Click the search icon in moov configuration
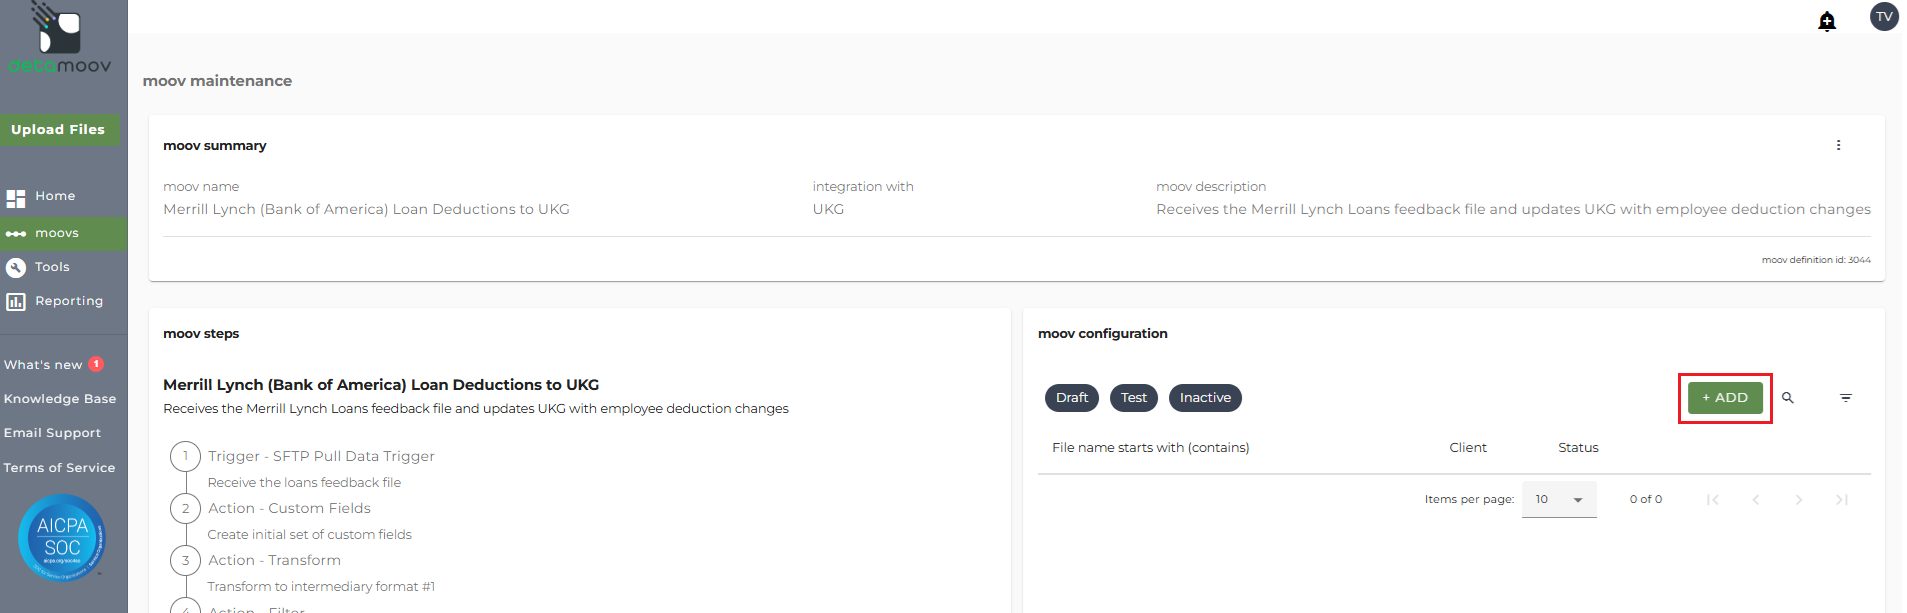Screen dimensions: 1907x613 pyautogui.click(x=1788, y=398)
